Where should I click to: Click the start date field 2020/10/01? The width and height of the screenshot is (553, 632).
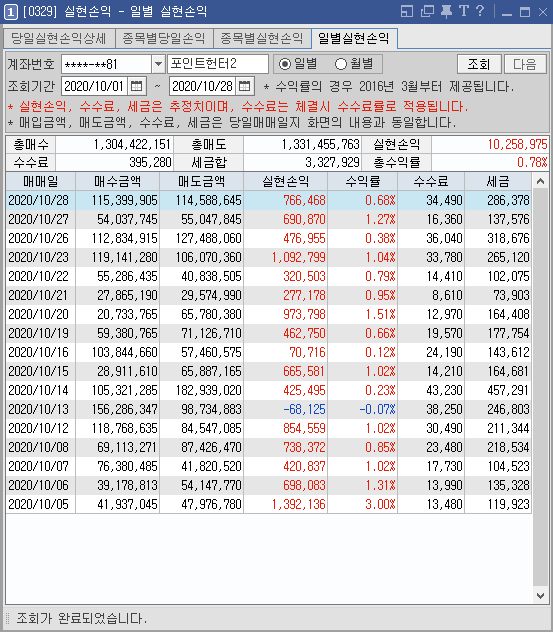[94, 86]
